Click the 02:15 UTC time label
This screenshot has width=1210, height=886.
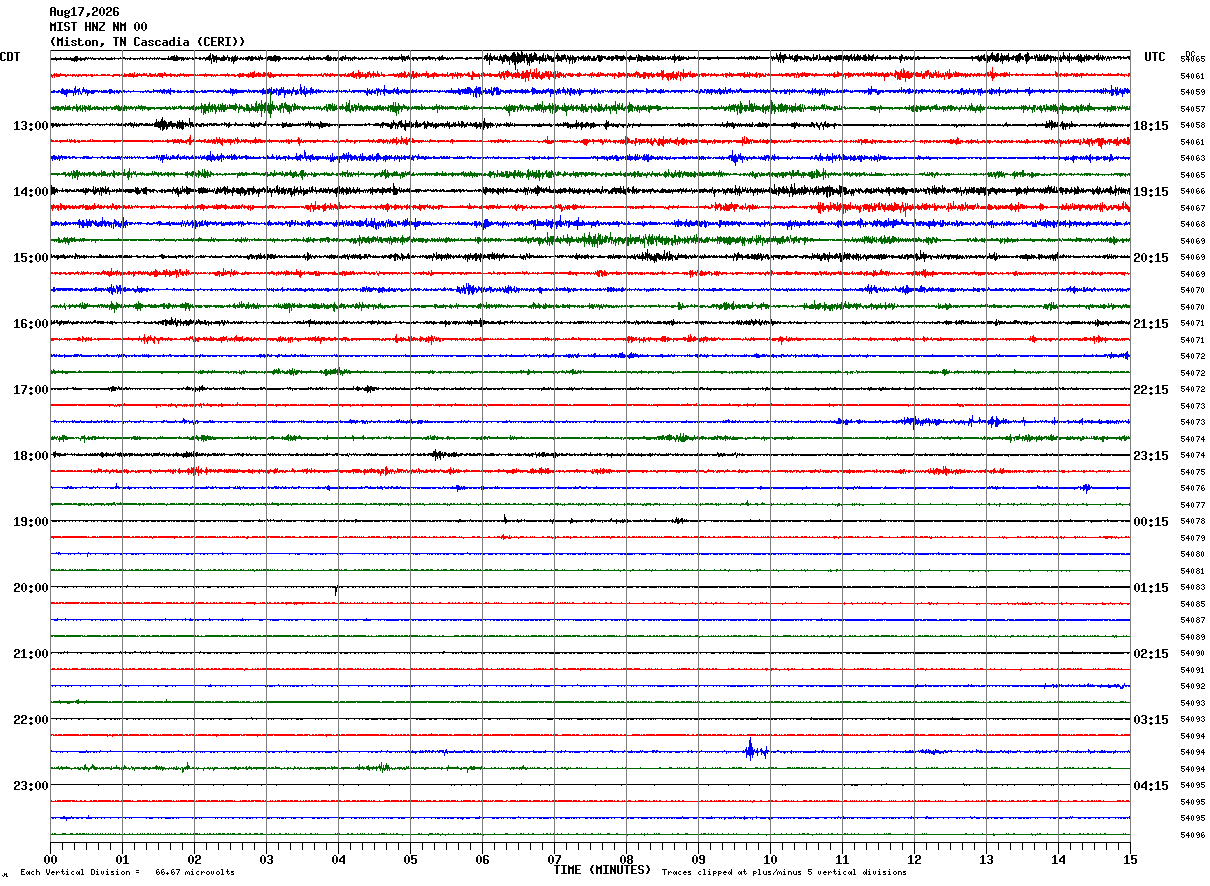point(1151,653)
